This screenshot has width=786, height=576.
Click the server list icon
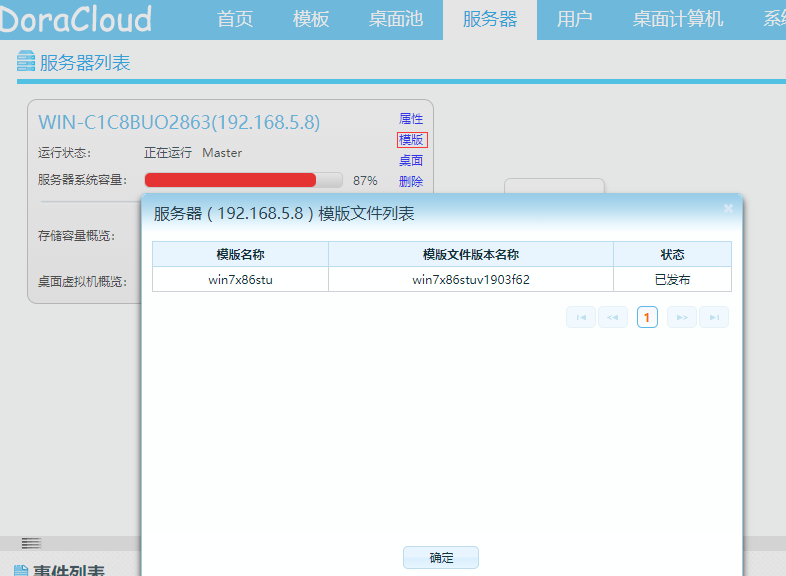tap(26, 61)
